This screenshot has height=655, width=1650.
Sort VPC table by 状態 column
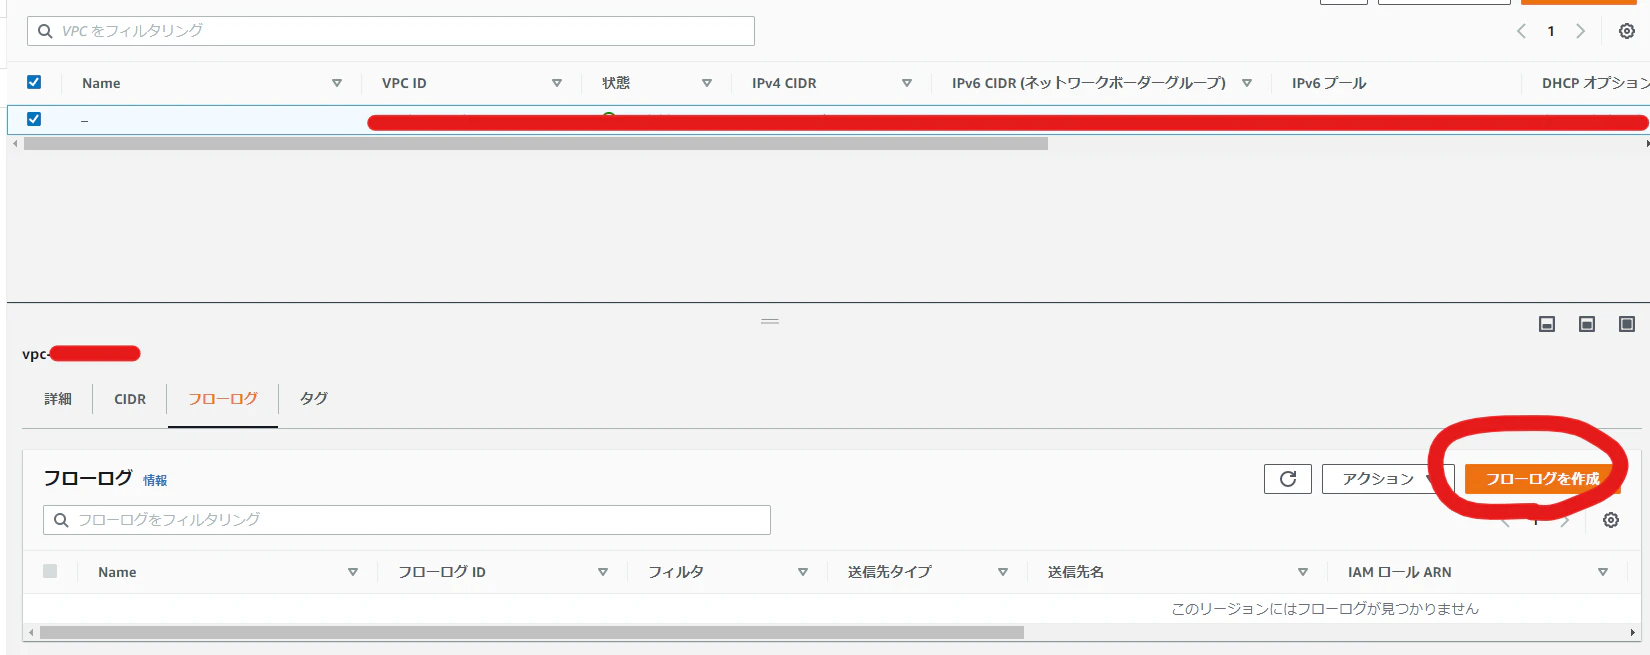click(707, 83)
